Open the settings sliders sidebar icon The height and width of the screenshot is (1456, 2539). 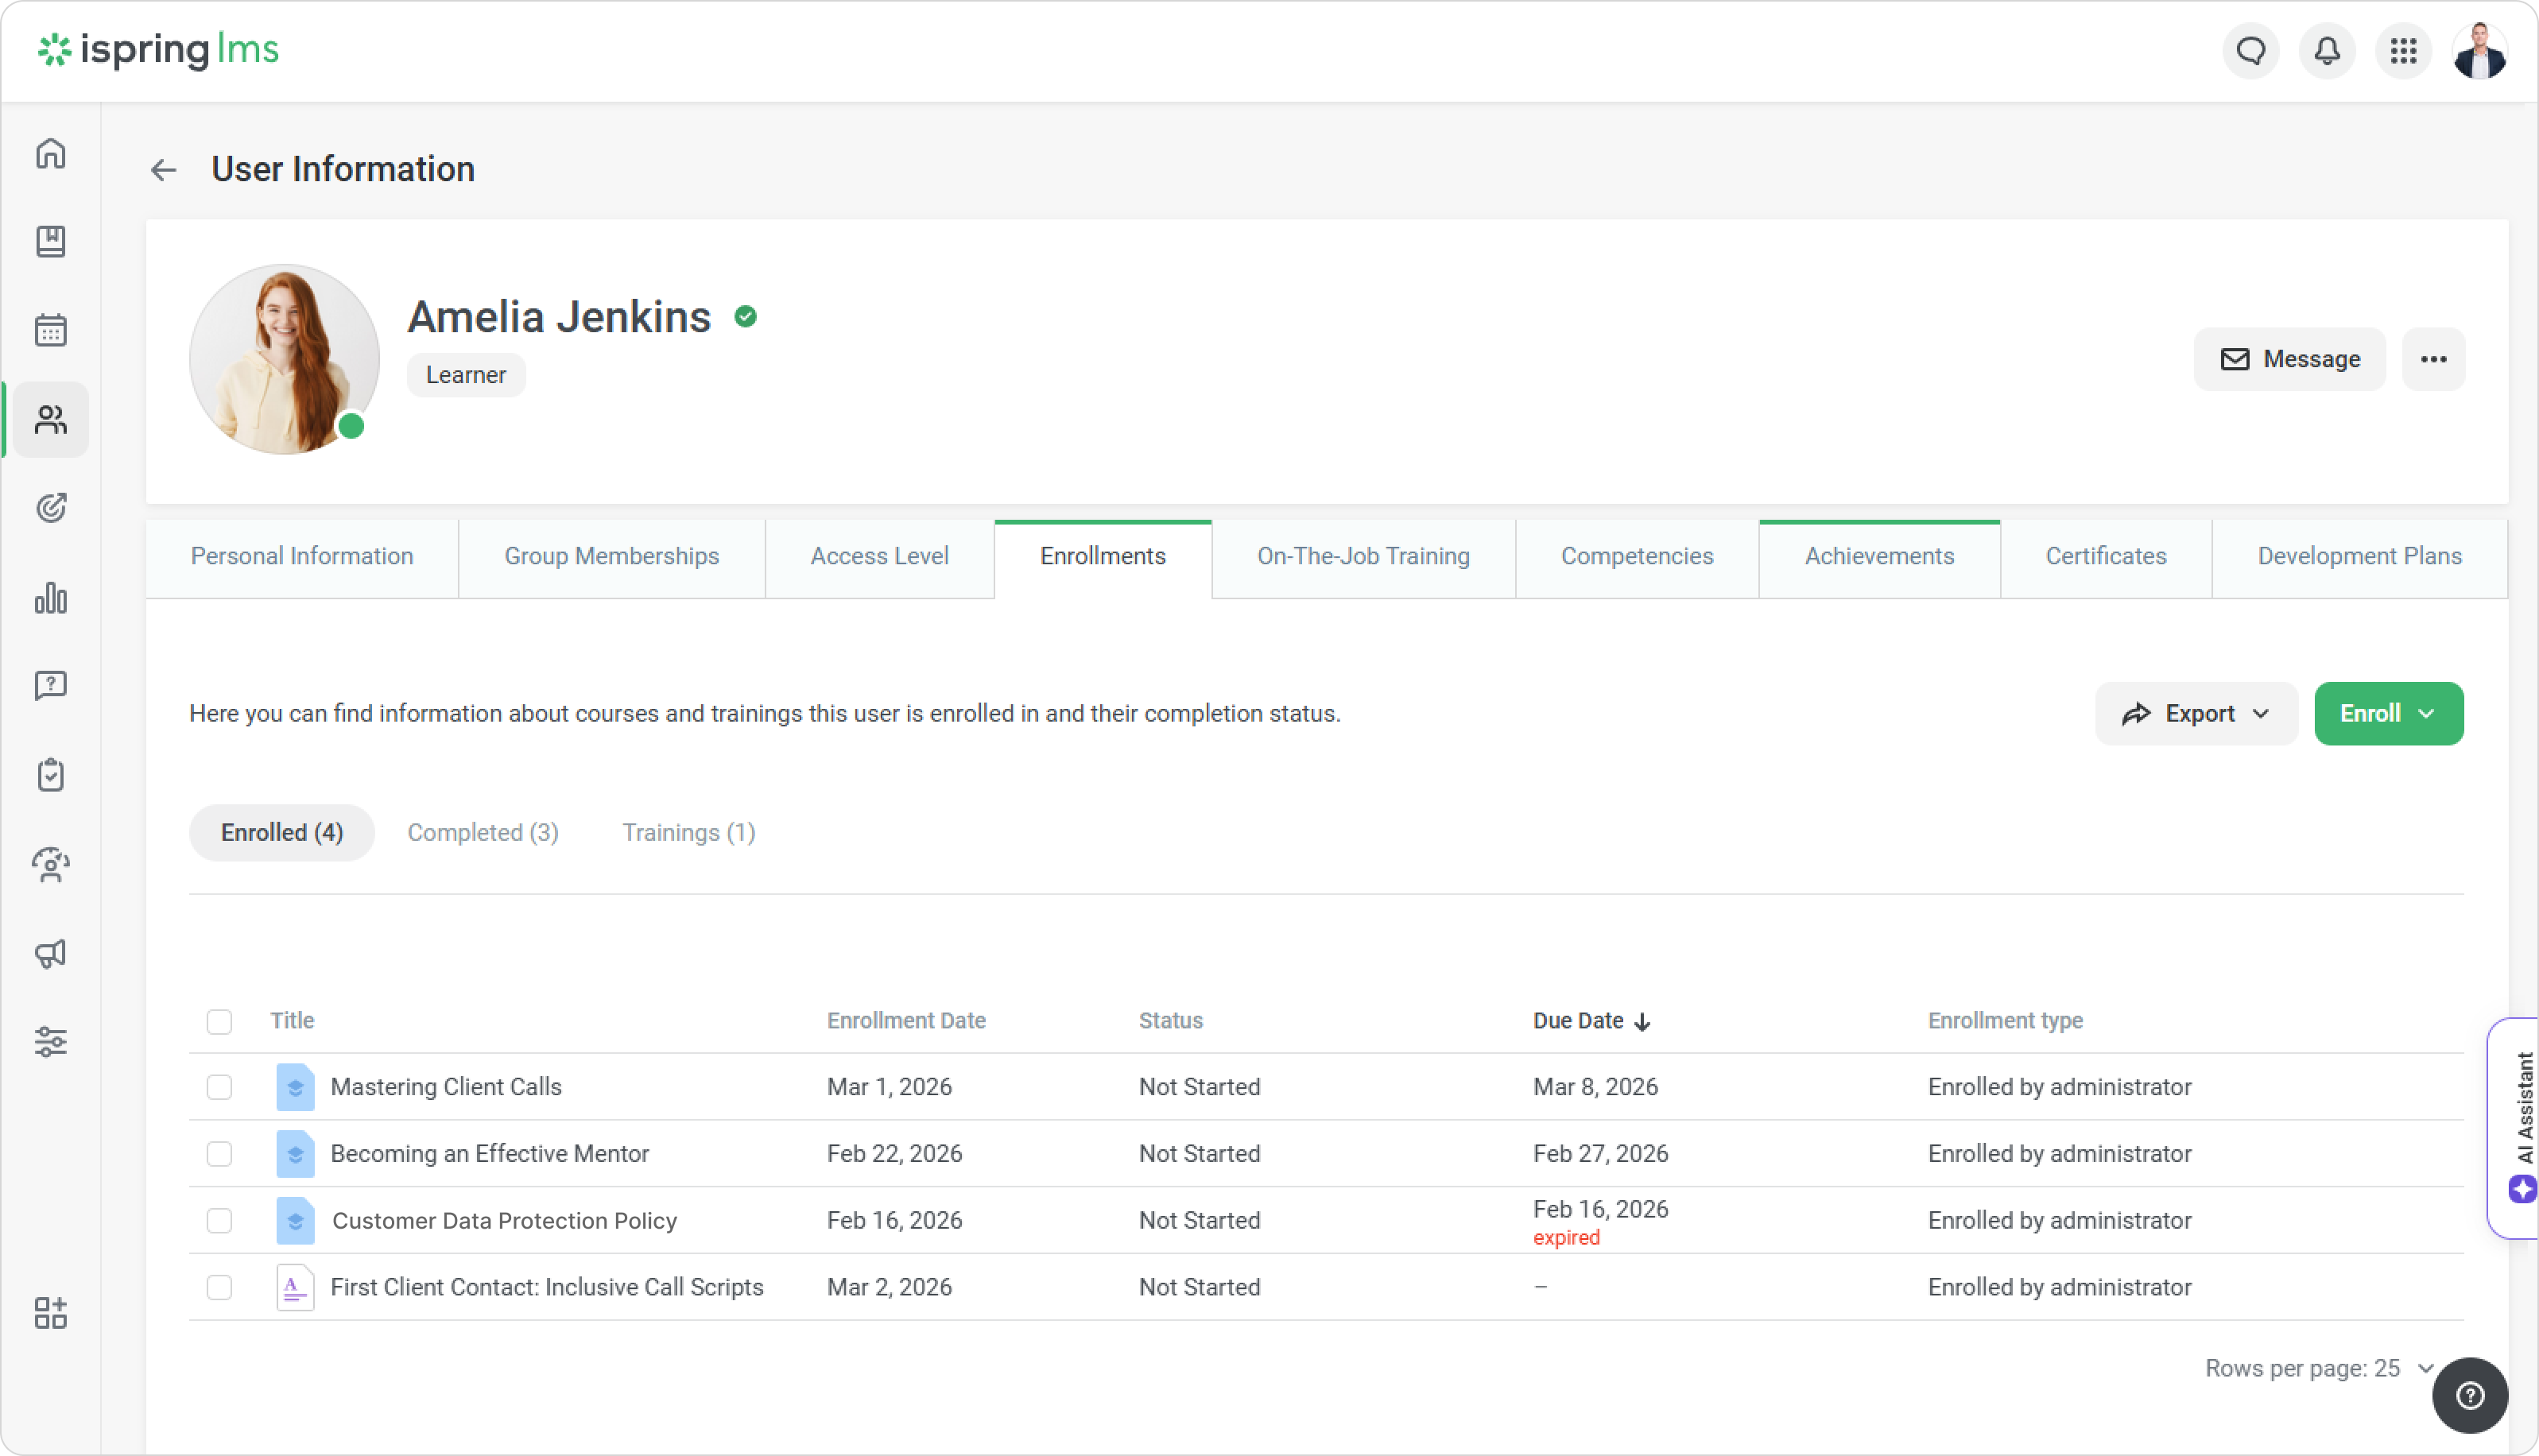pos(51,1042)
